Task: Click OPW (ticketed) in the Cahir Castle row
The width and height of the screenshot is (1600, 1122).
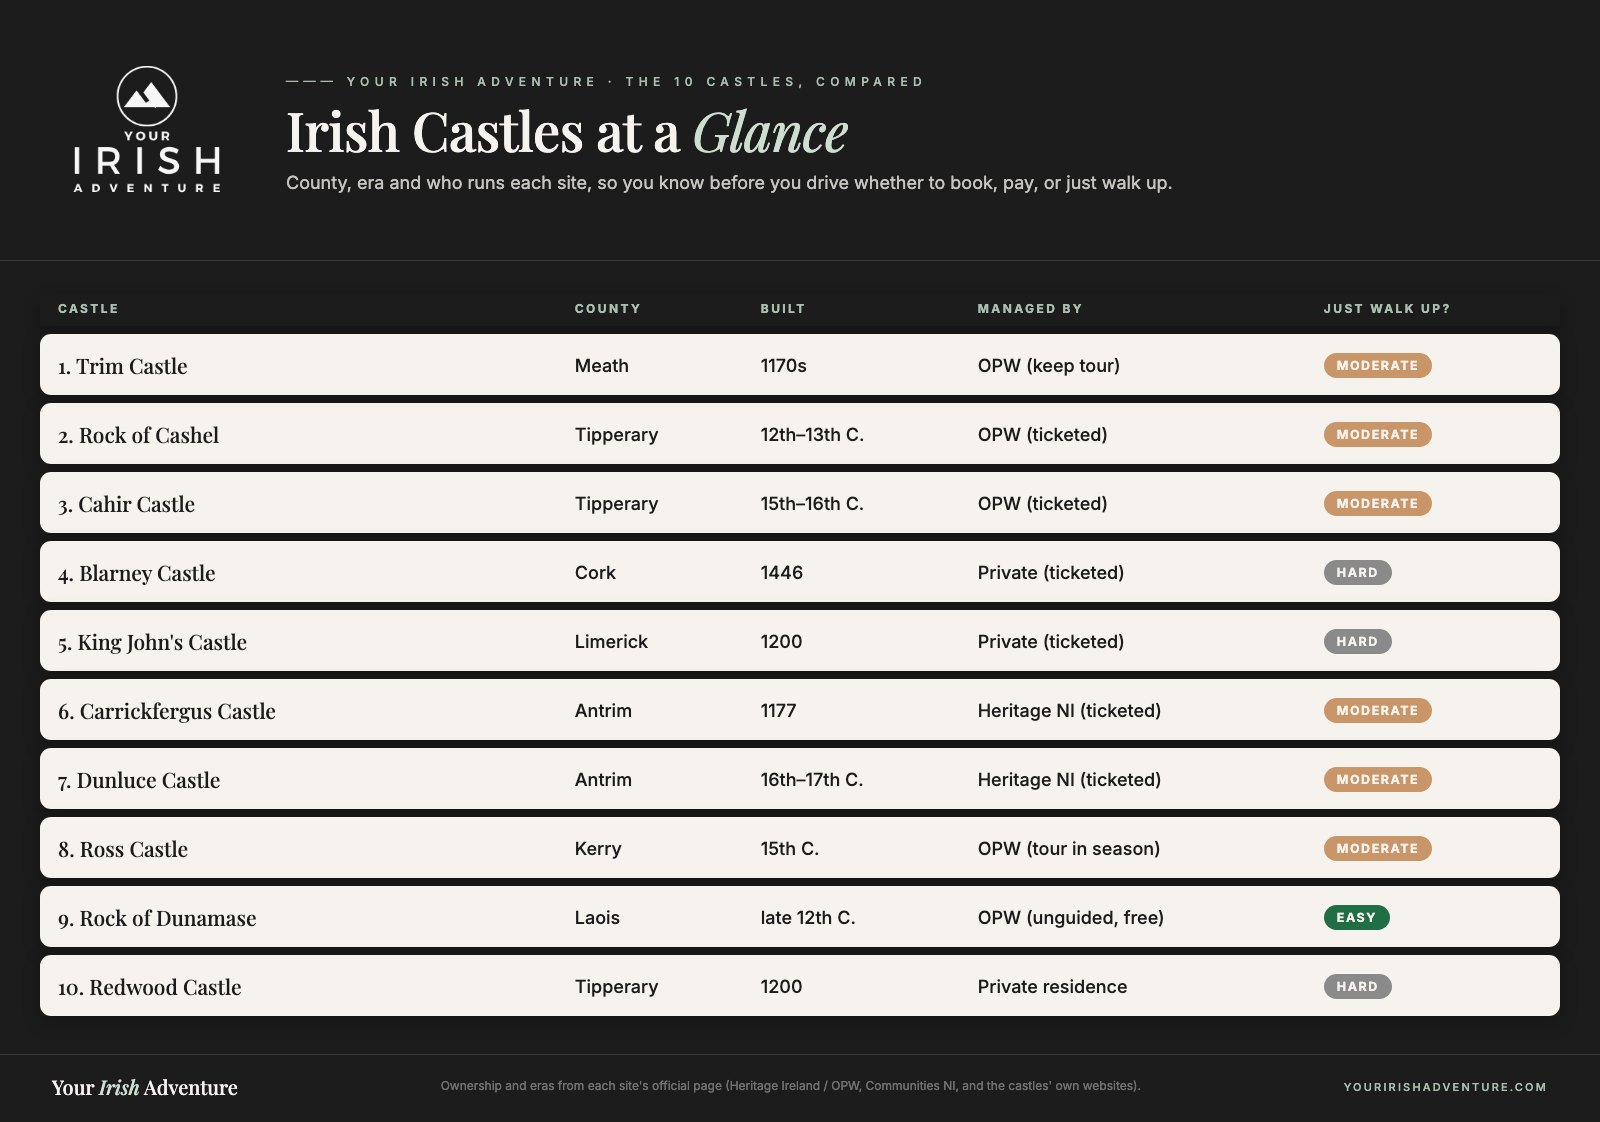Action: tap(1042, 503)
